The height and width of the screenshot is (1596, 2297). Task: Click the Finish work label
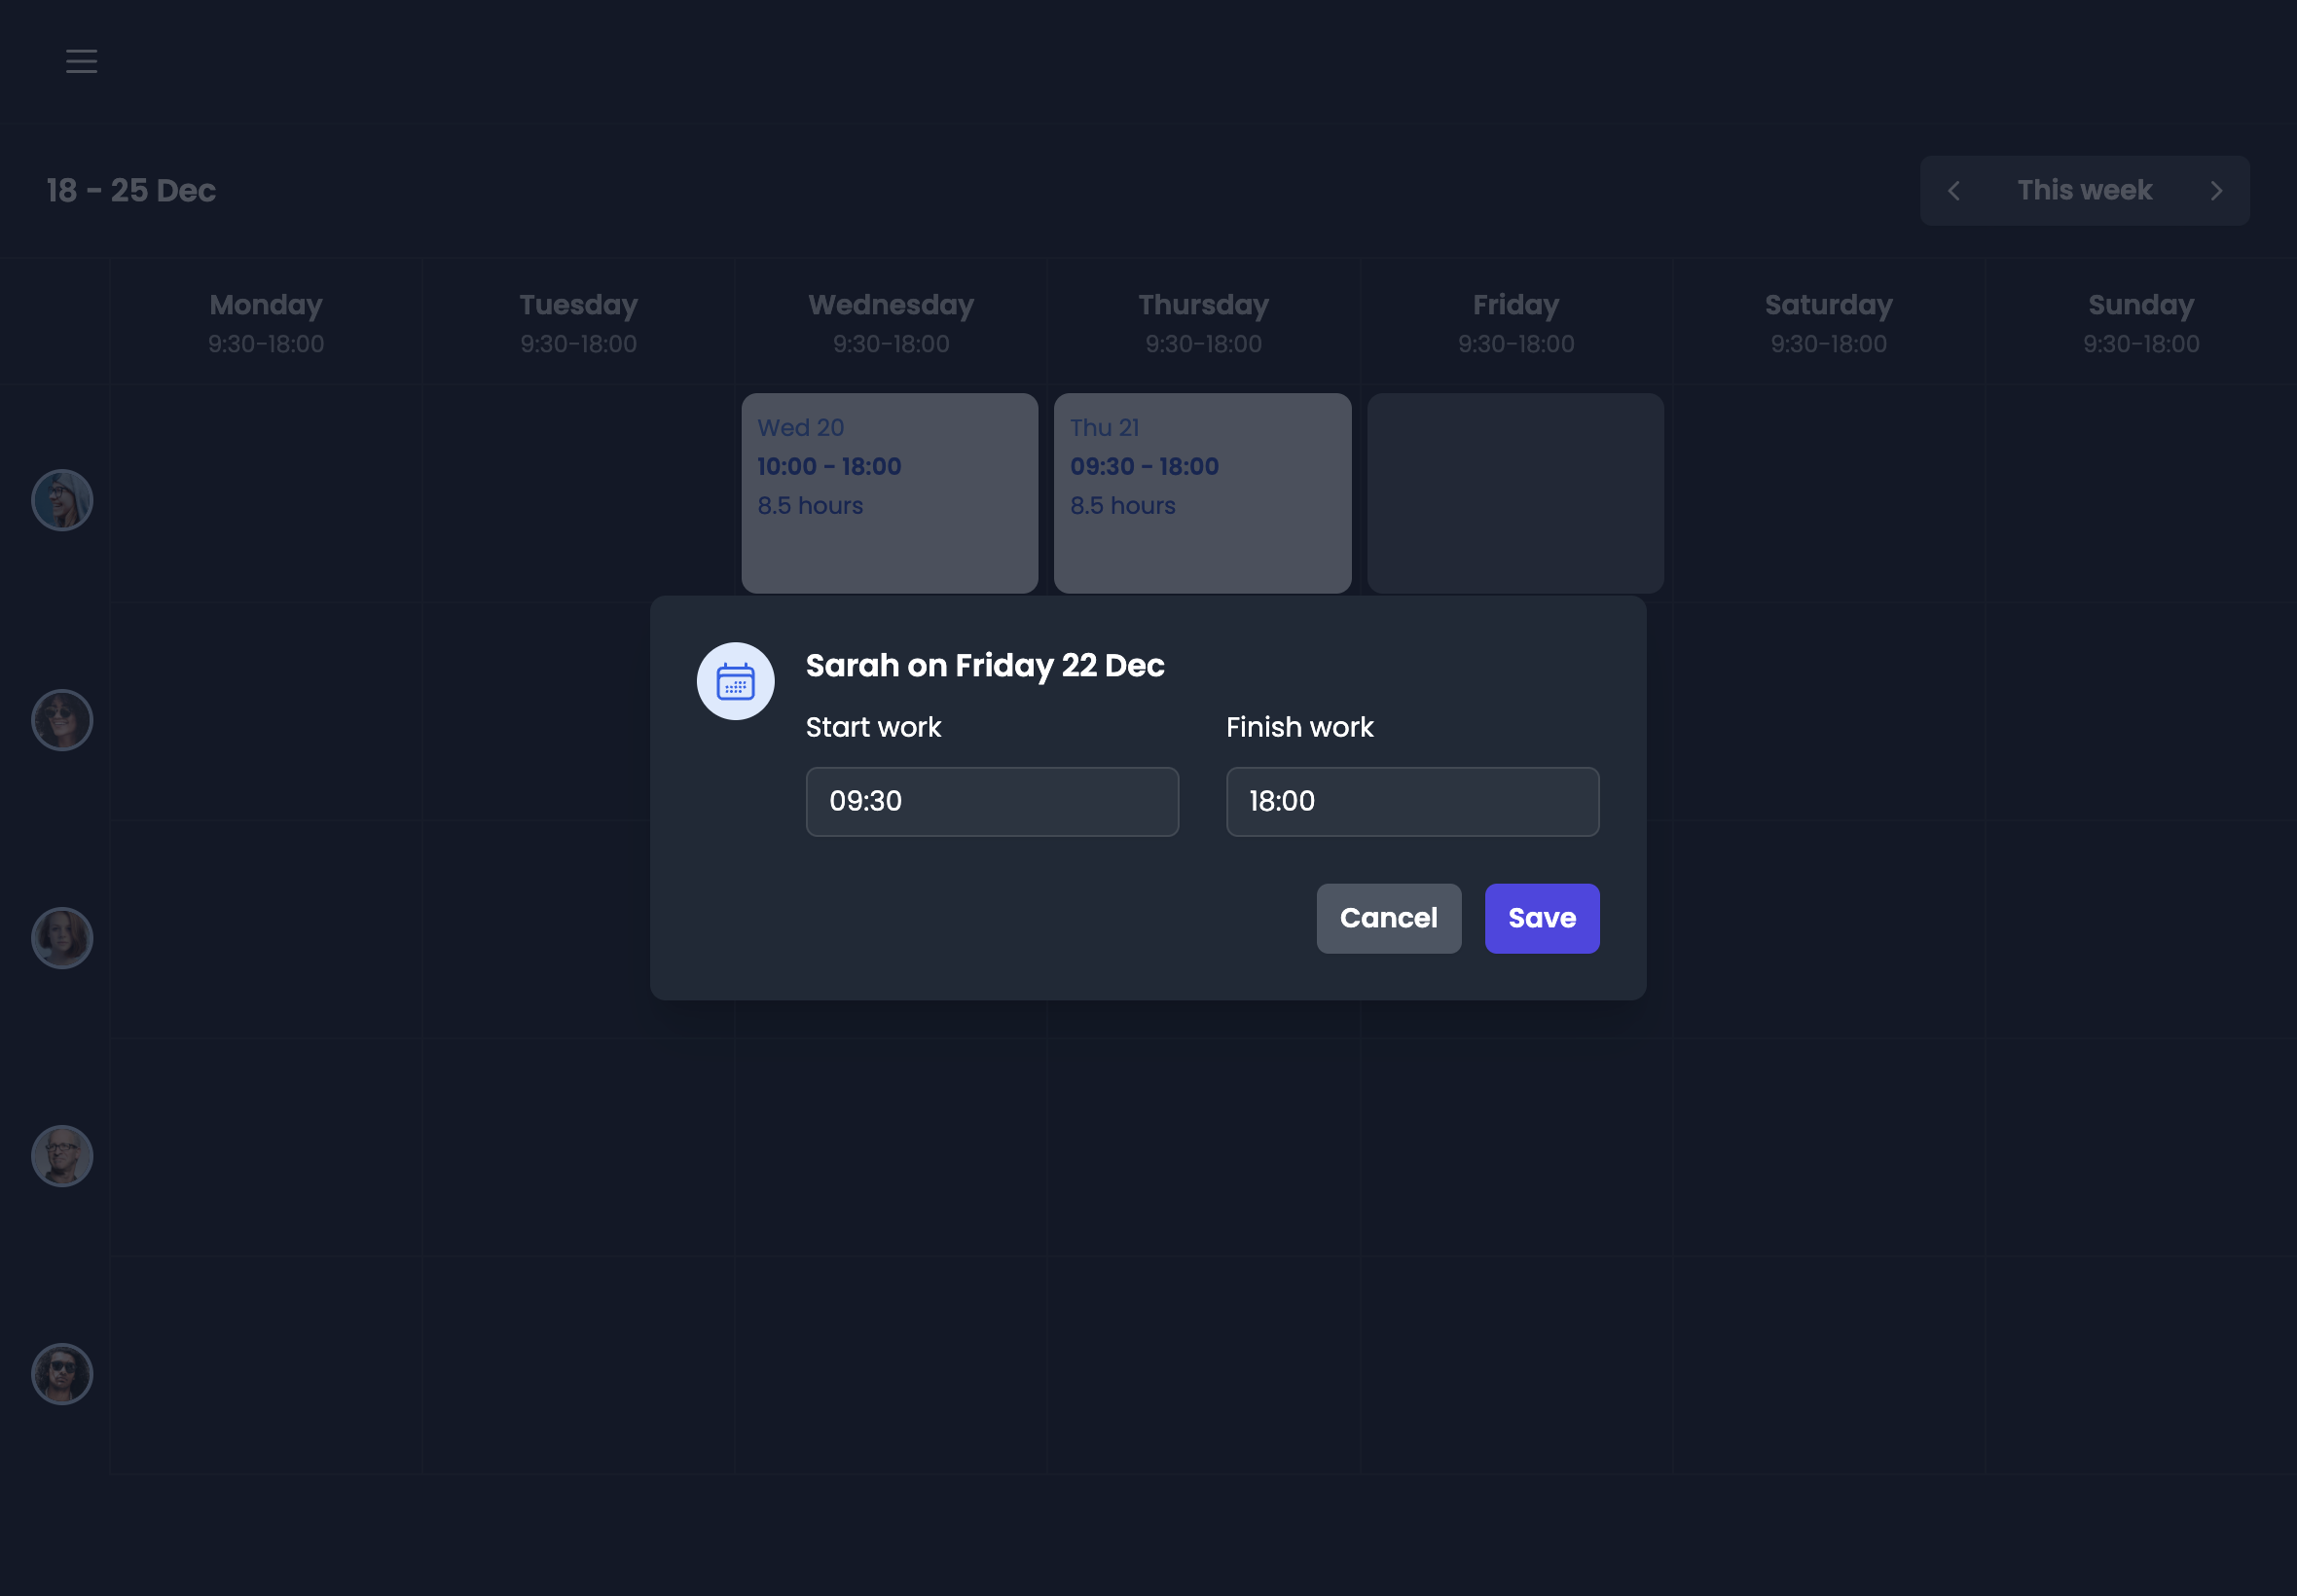tap(1299, 727)
